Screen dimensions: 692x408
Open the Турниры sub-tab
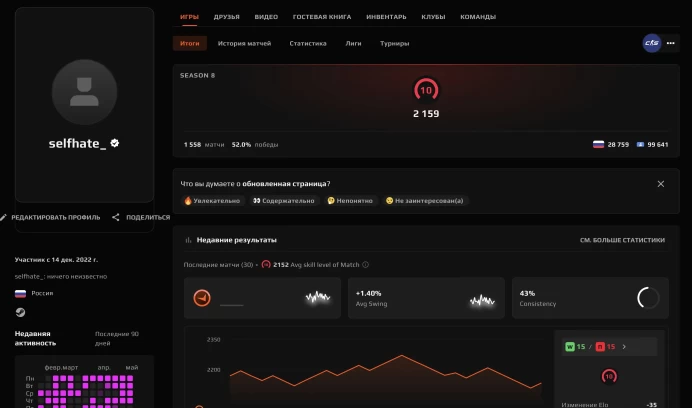coord(395,43)
